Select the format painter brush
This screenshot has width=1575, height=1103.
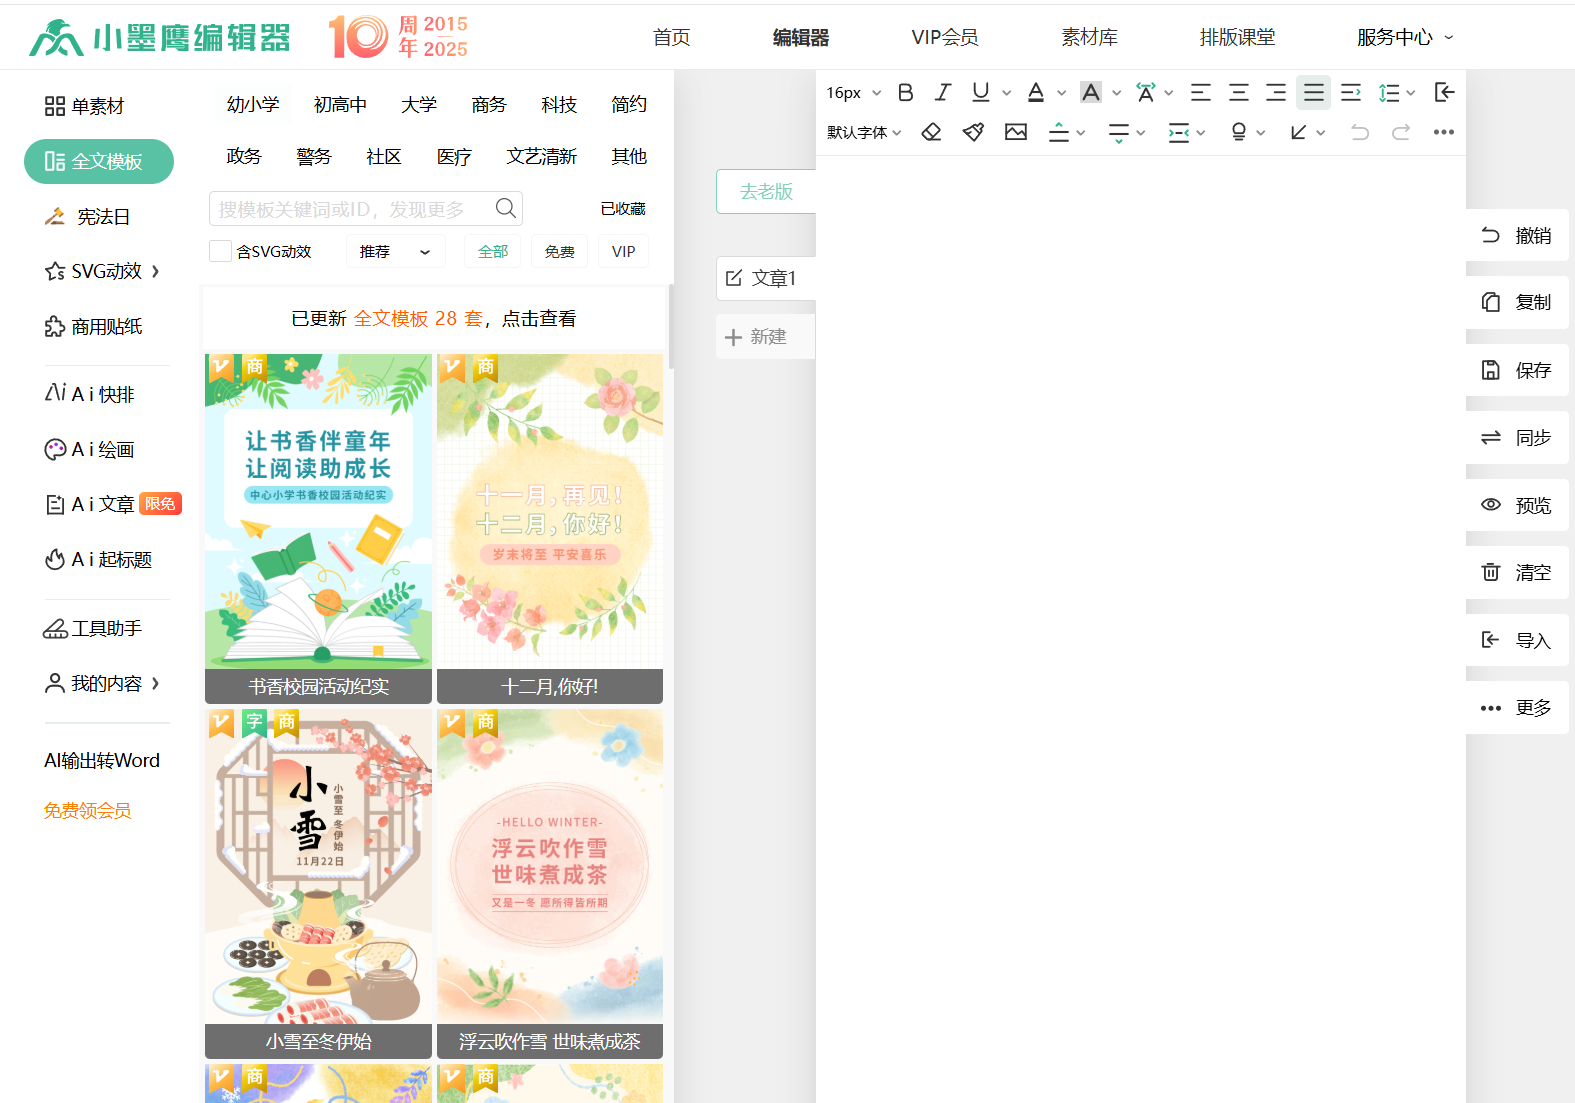click(x=973, y=132)
